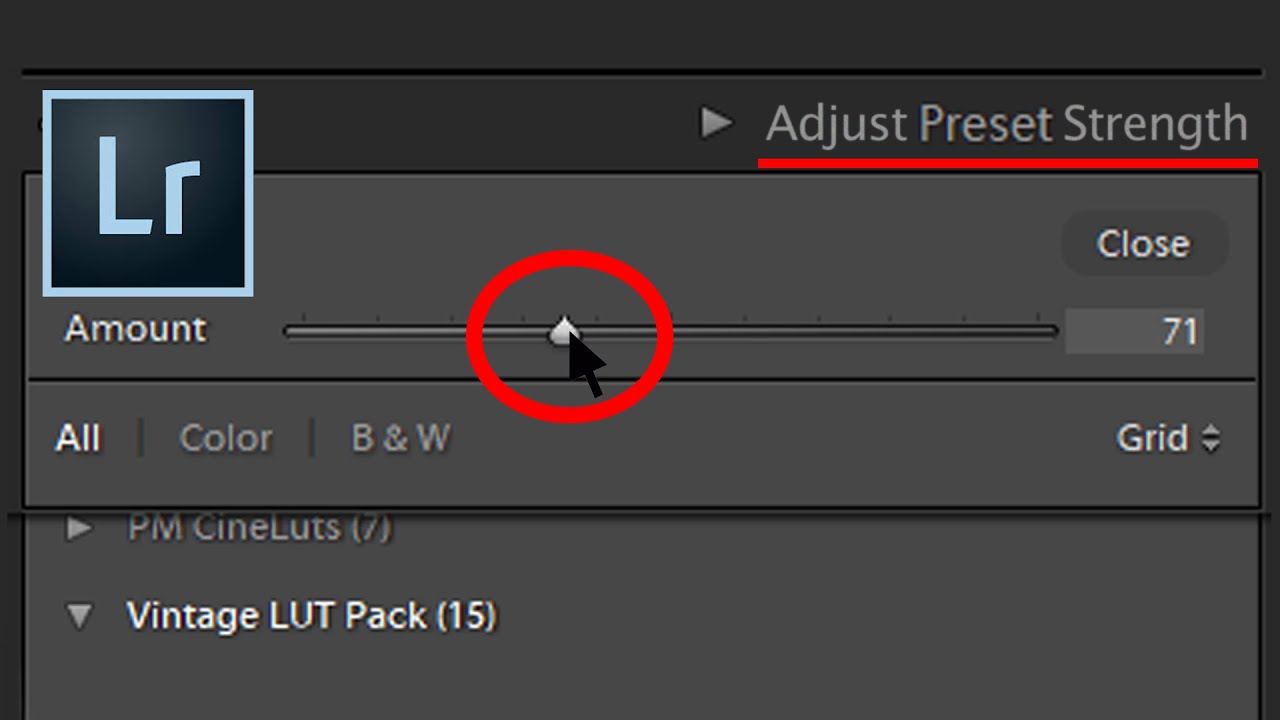Filter presets by Color
Image resolution: width=1280 pixels, height=720 pixels.
tap(226, 438)
